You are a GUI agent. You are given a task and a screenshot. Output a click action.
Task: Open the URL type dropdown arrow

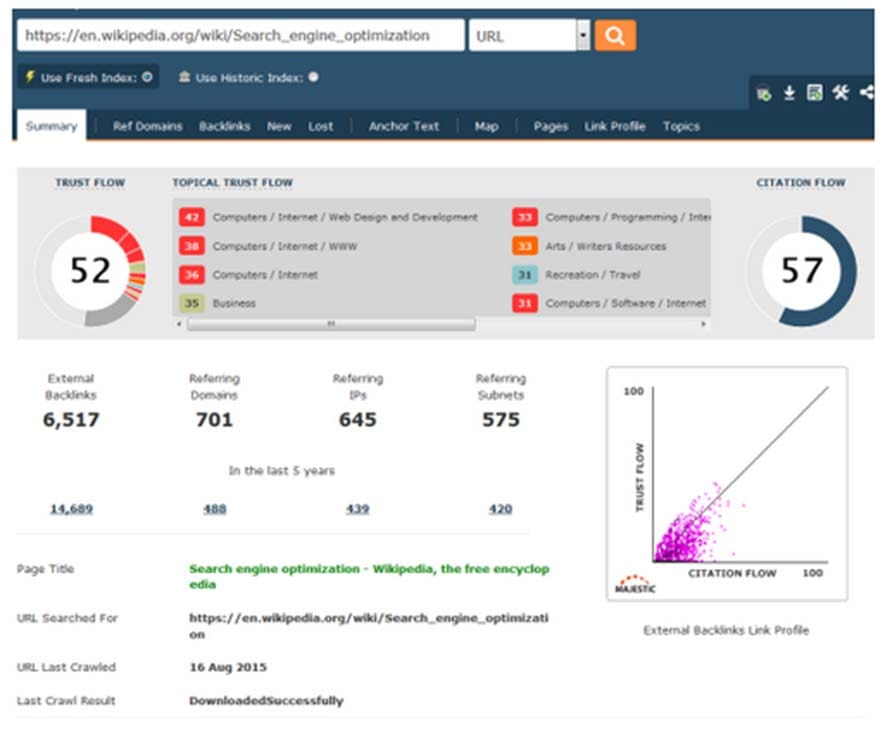[583, 36]
